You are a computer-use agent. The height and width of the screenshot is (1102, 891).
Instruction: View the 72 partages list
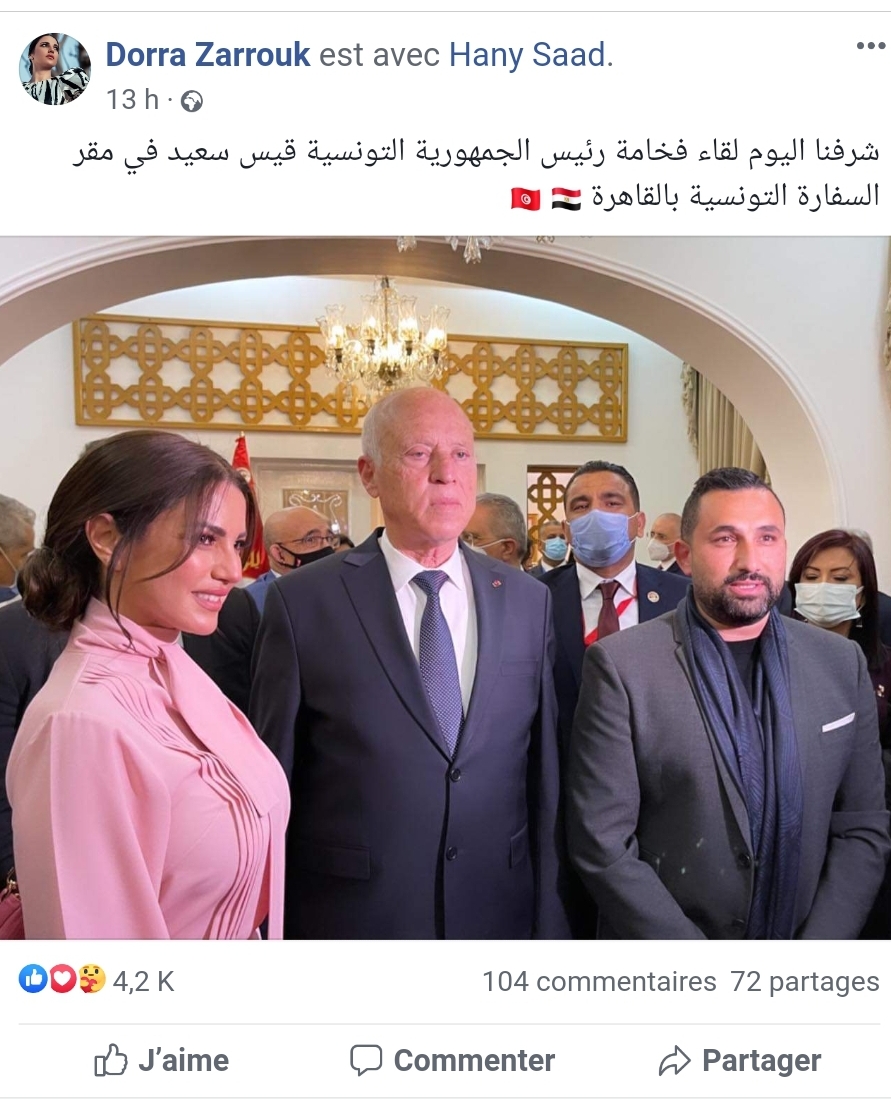(x=805, y=981)
